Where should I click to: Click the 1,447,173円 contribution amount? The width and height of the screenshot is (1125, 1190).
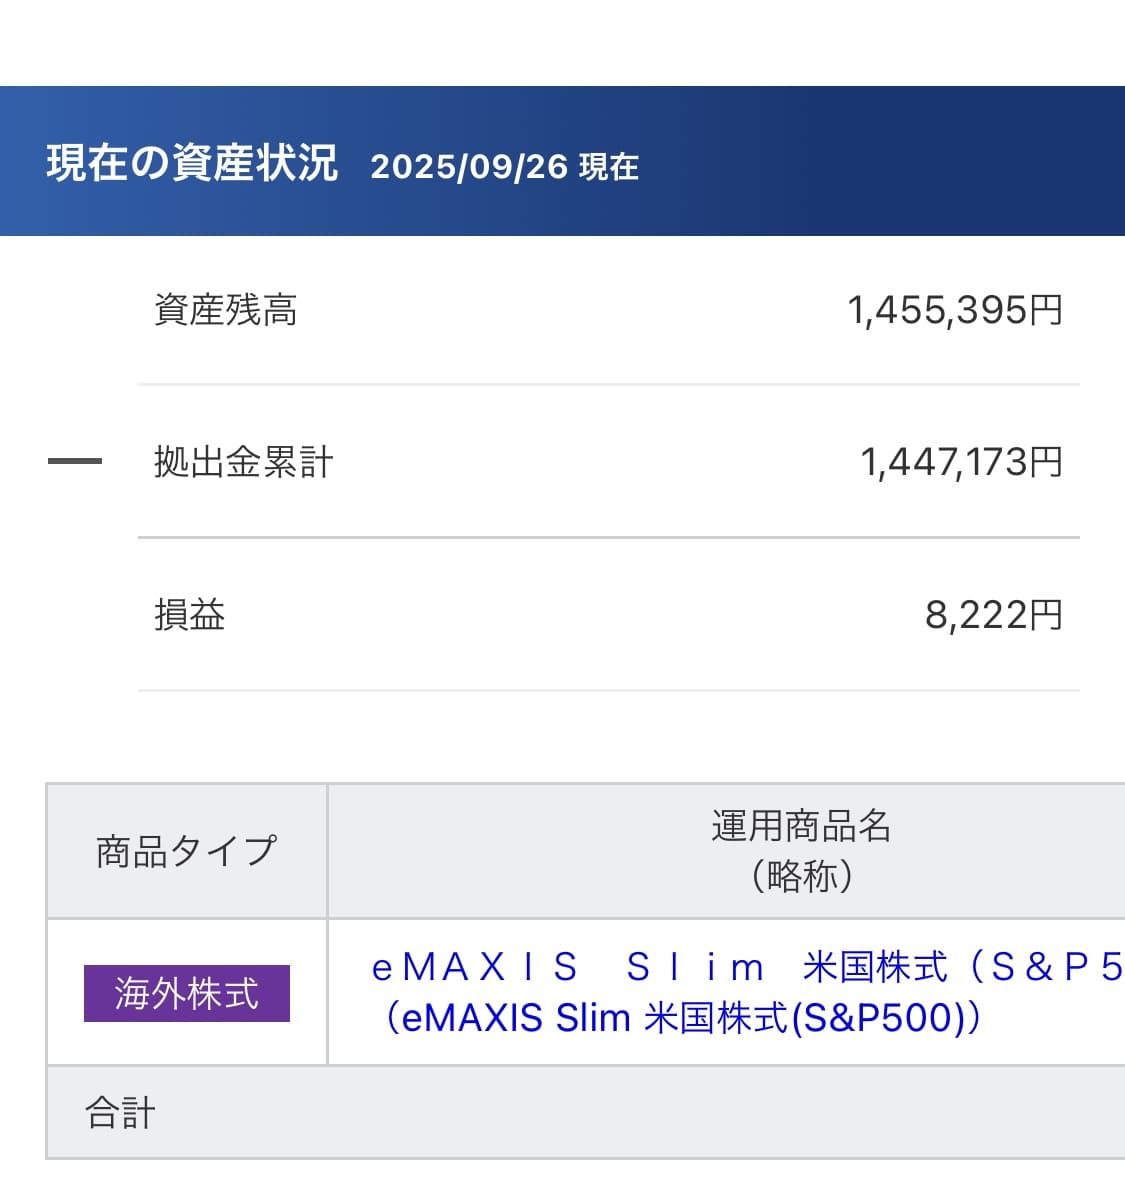click(961, 462)
